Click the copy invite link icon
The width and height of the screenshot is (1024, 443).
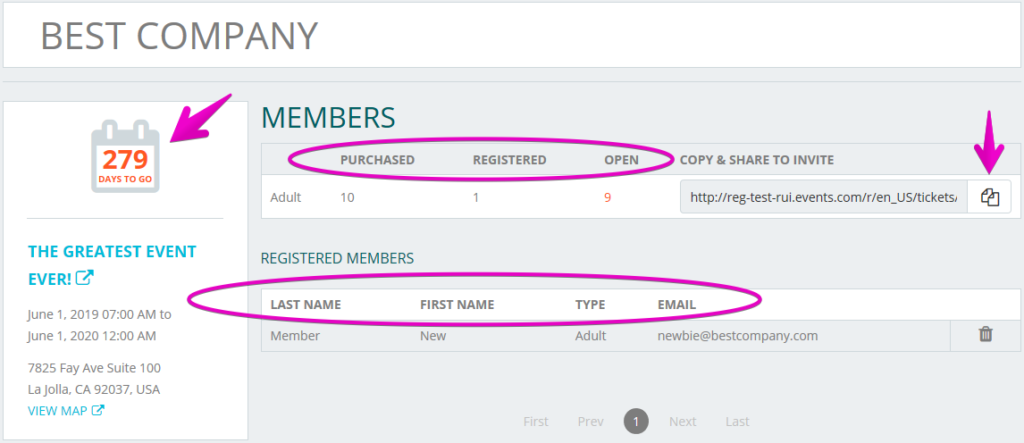click(x=990, y=197)
